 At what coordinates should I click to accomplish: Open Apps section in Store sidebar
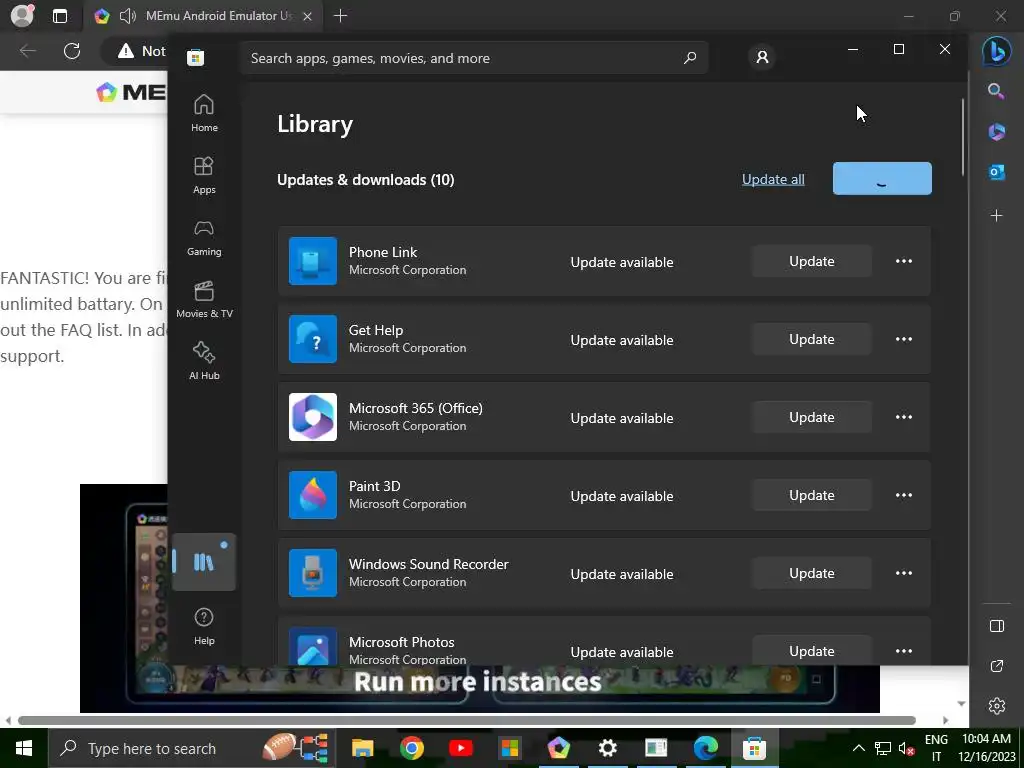pyautogui.click(x=204, y=175)
